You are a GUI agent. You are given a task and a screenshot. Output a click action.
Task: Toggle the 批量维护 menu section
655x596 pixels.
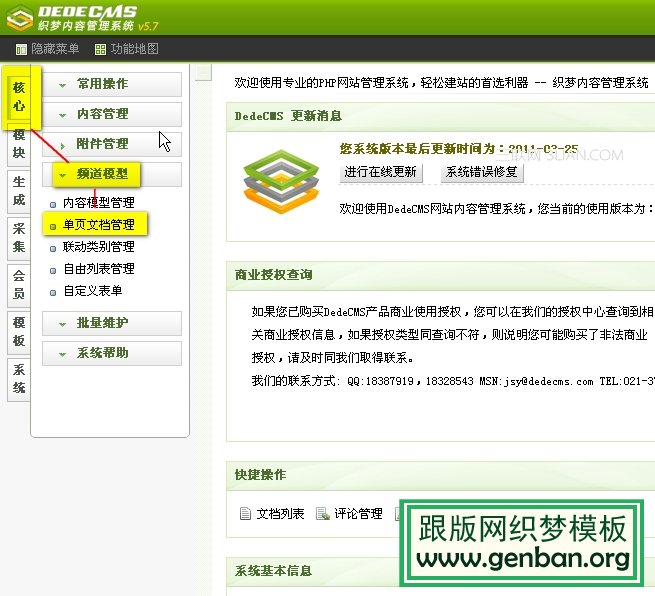tap(112, 323)
